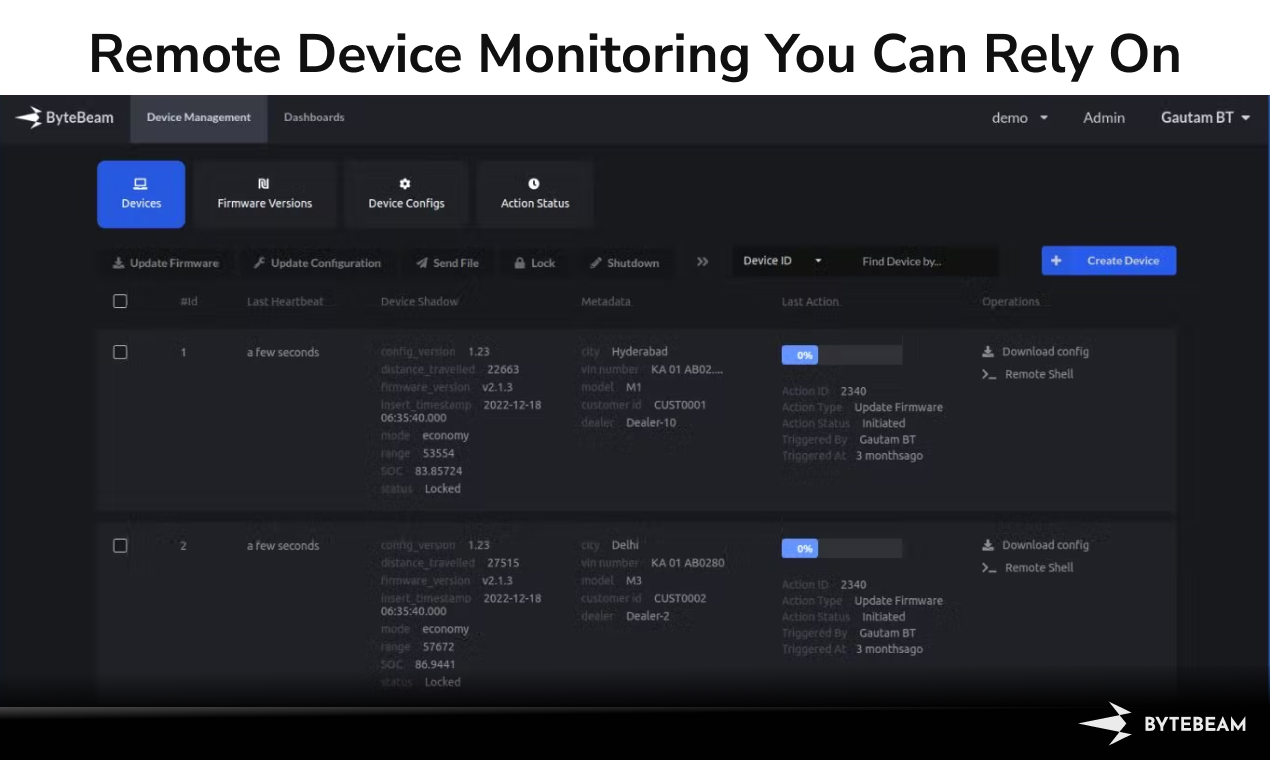Click the Send File paper-plane icon
The height and width of the screenshot is (760, 1270).
(x=422, y=263)
